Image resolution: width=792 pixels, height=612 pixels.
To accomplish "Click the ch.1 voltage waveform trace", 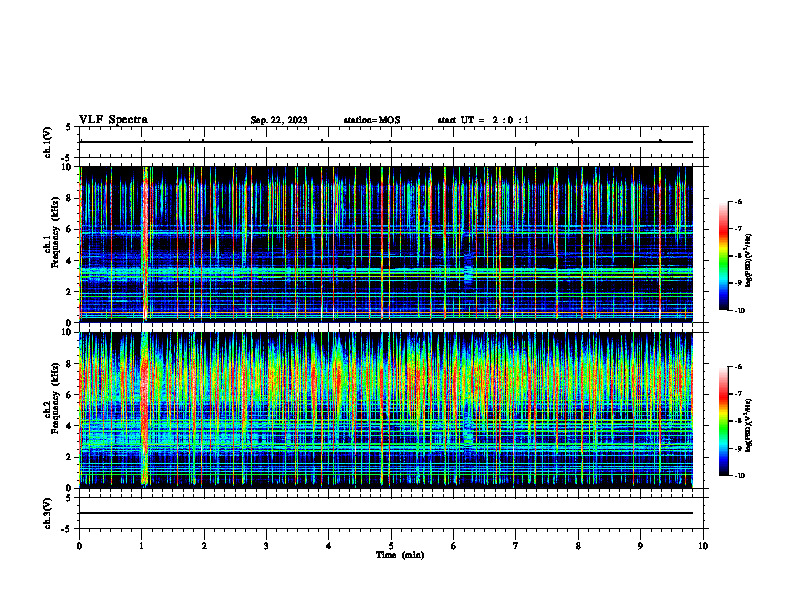I will click(x=386, y=142).
